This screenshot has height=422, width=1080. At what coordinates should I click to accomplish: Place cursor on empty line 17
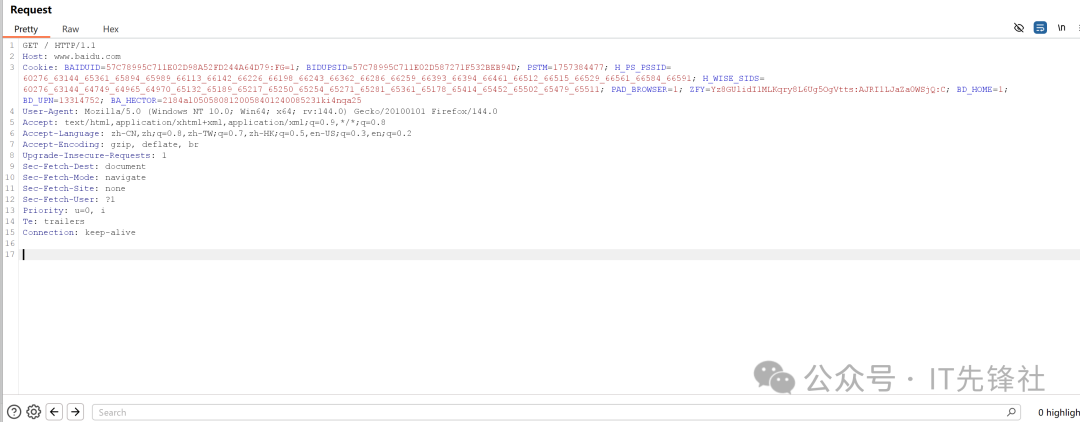tap(550, 255)
